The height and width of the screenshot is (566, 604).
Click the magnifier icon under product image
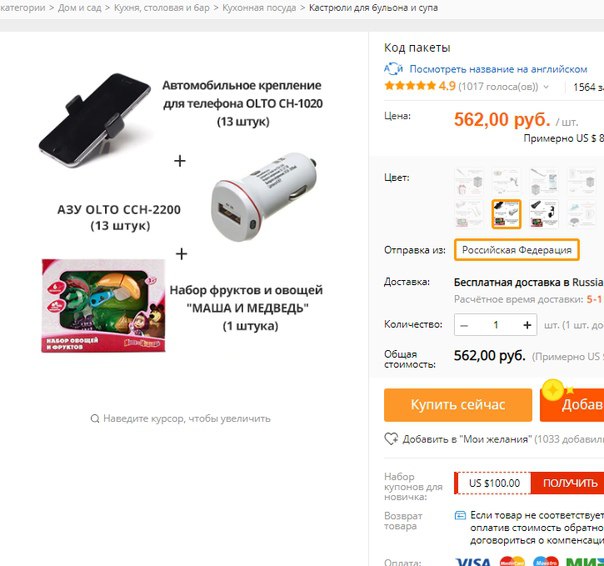pos(95,418)
